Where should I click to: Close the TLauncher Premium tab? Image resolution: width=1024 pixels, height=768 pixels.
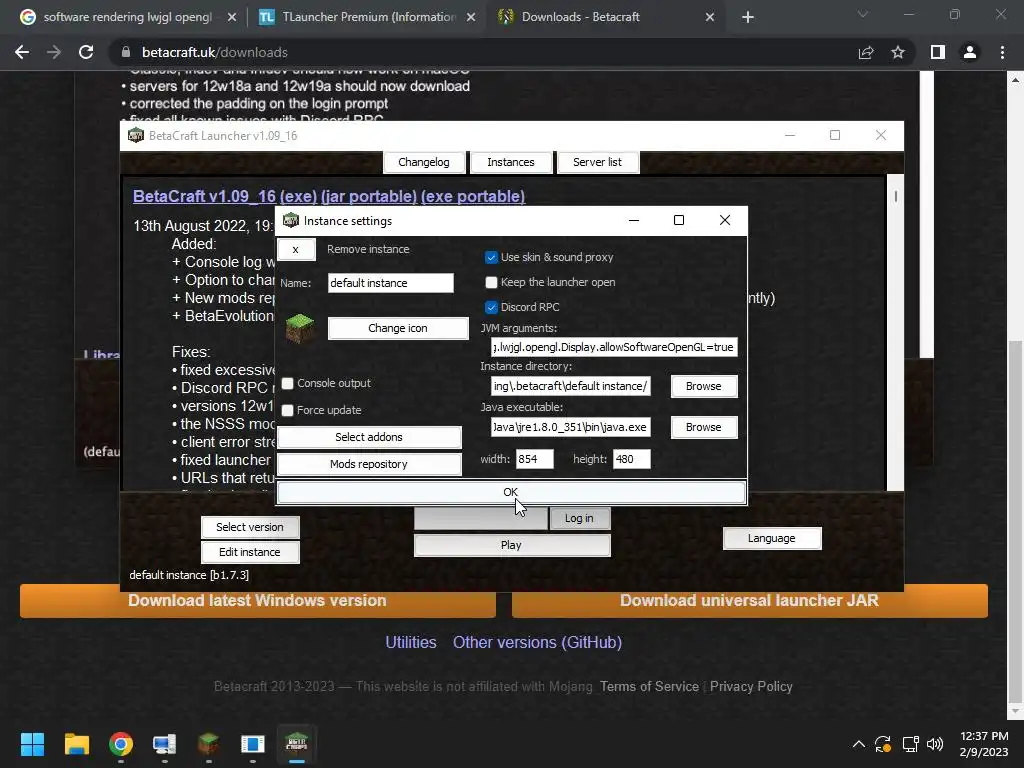click(x=471, y=17)
